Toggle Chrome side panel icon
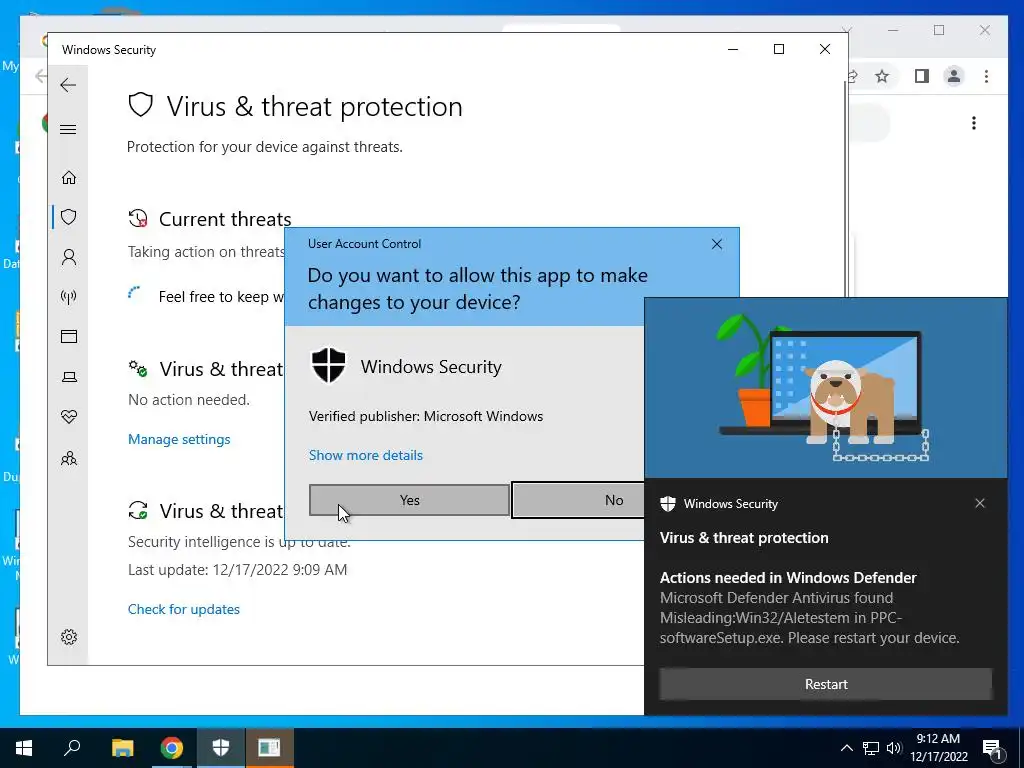Image resolution: width=1024 pixels, height=768 pixels. [x=921, y=76]
